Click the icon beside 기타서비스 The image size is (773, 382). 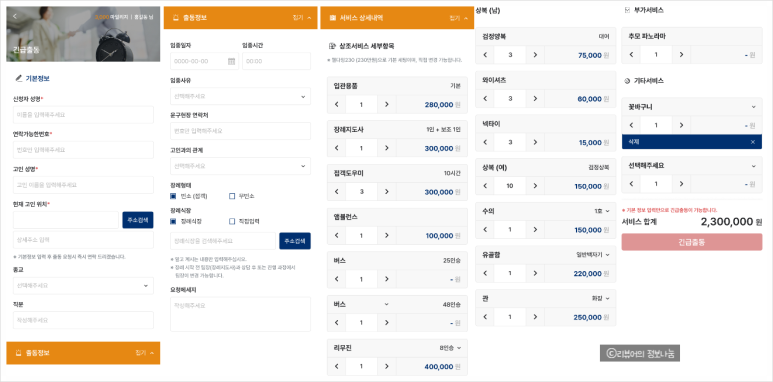click(627, 80)
